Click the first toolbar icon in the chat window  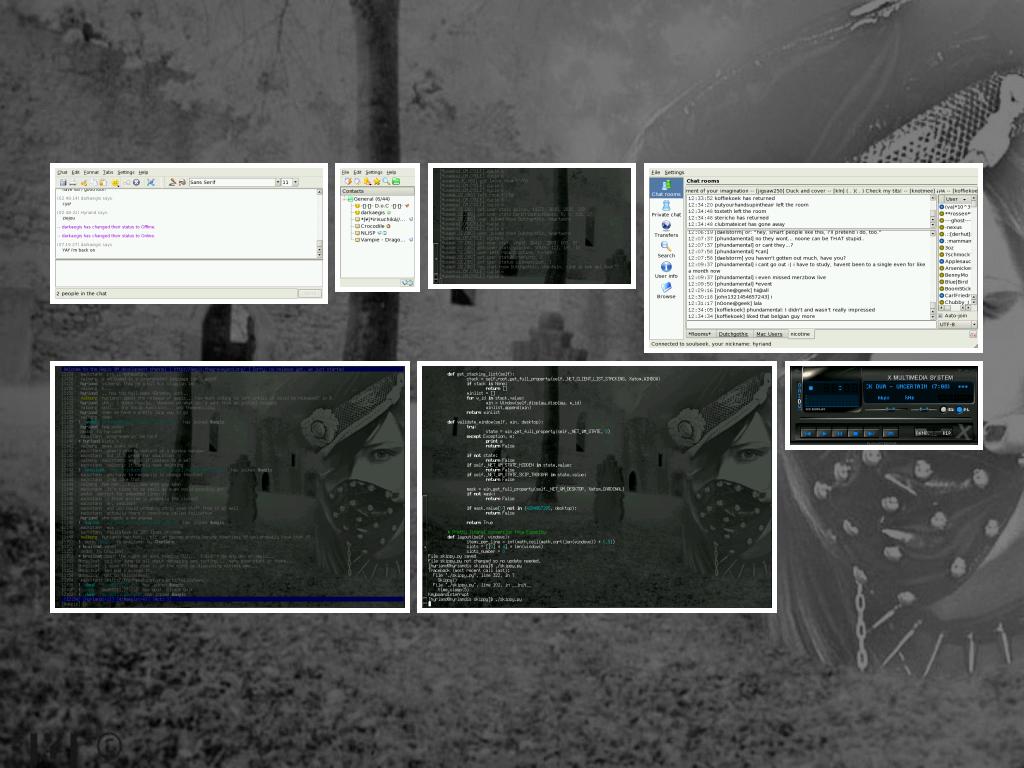[63, 183]
